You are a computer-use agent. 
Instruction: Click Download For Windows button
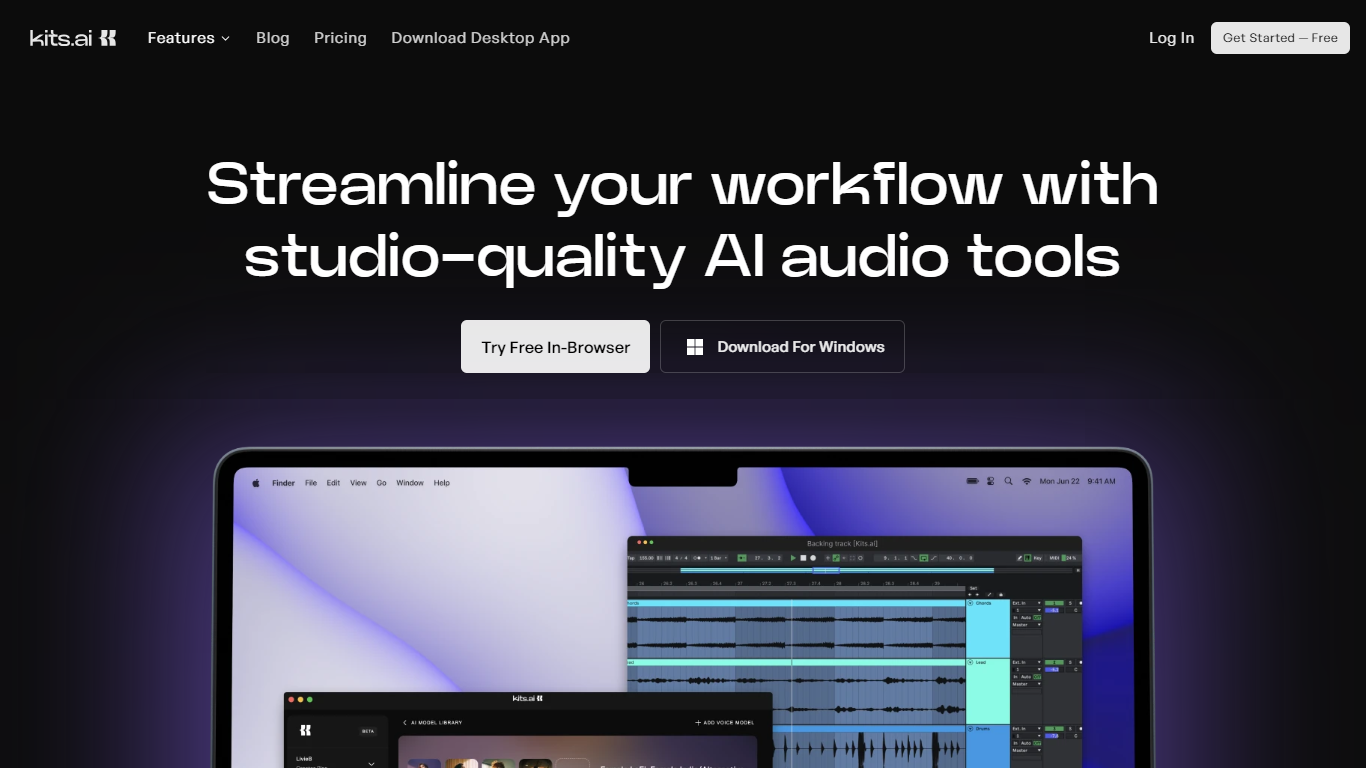click(782, 347)
